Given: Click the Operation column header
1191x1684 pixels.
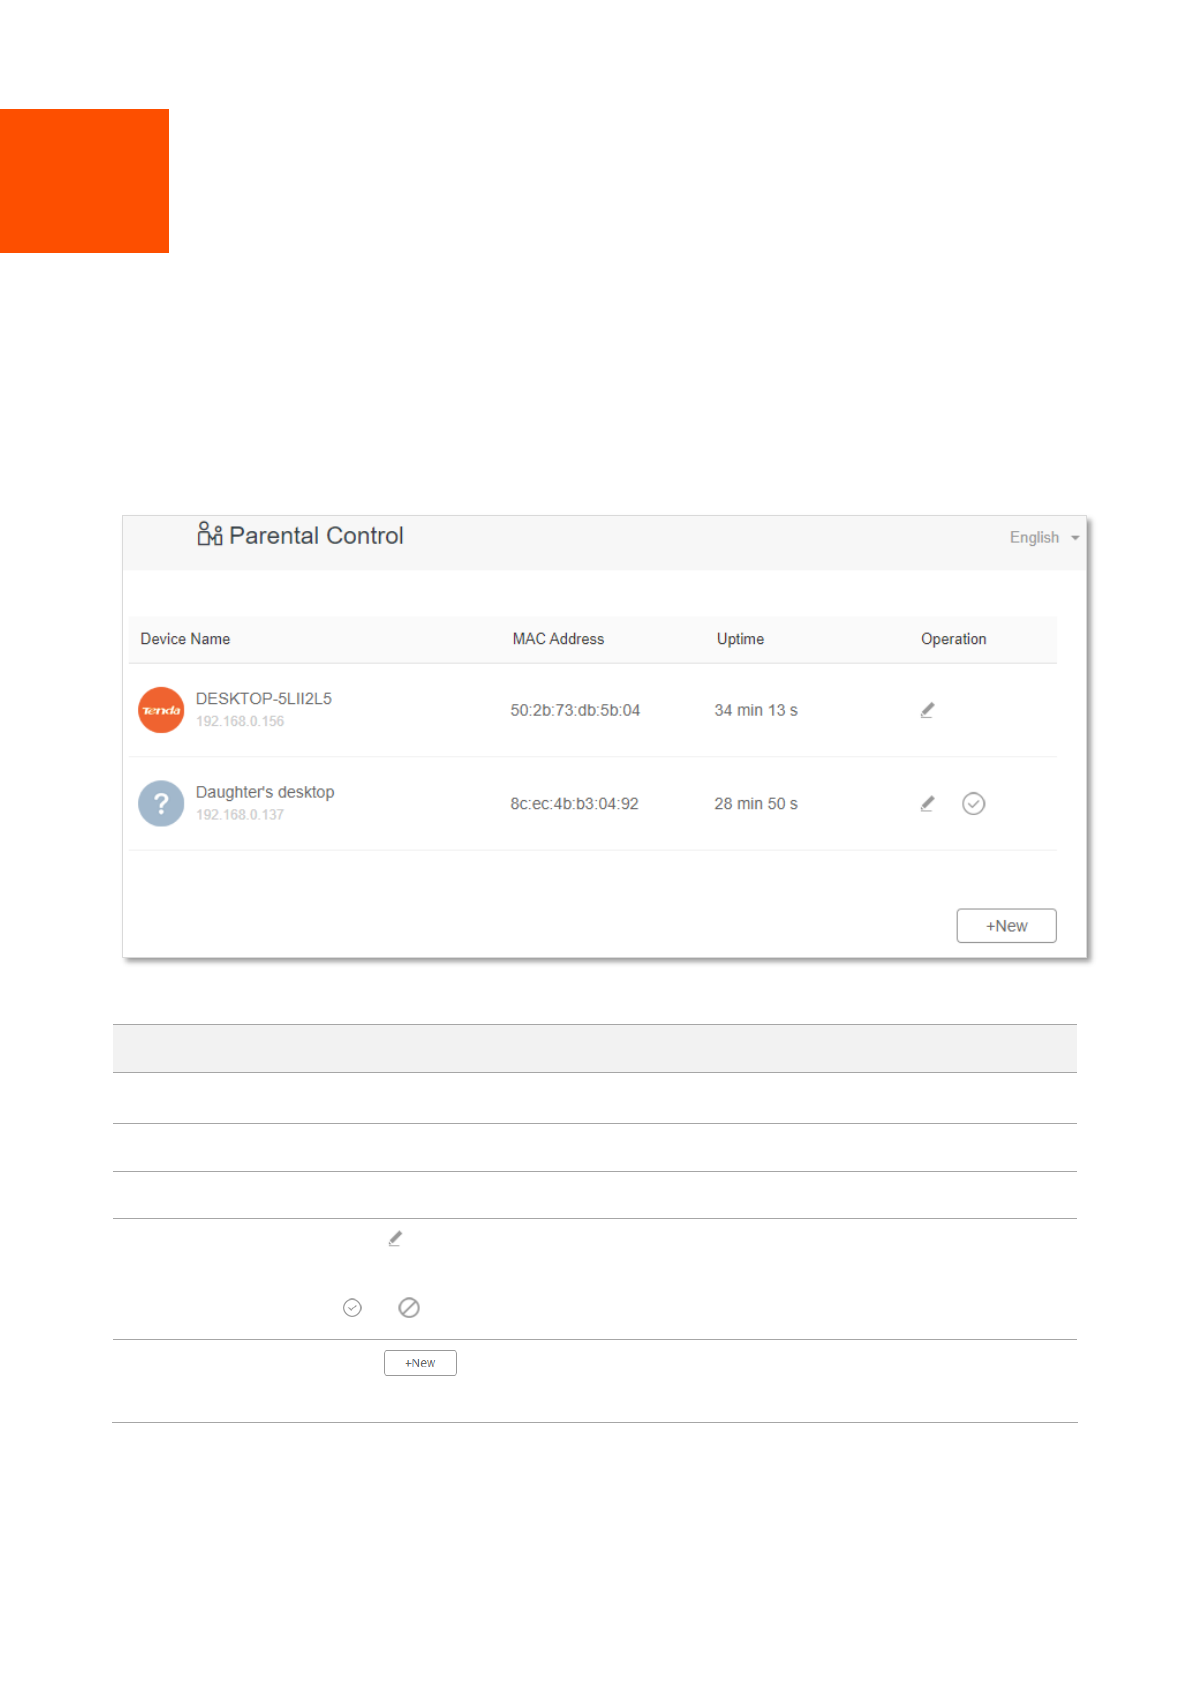Looking at the screenshot, I should [x=953, y=639].
